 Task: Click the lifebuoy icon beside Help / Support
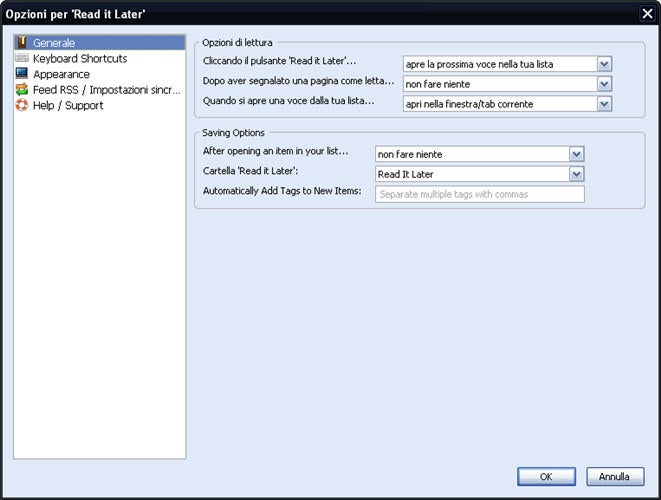pos(21,105)
